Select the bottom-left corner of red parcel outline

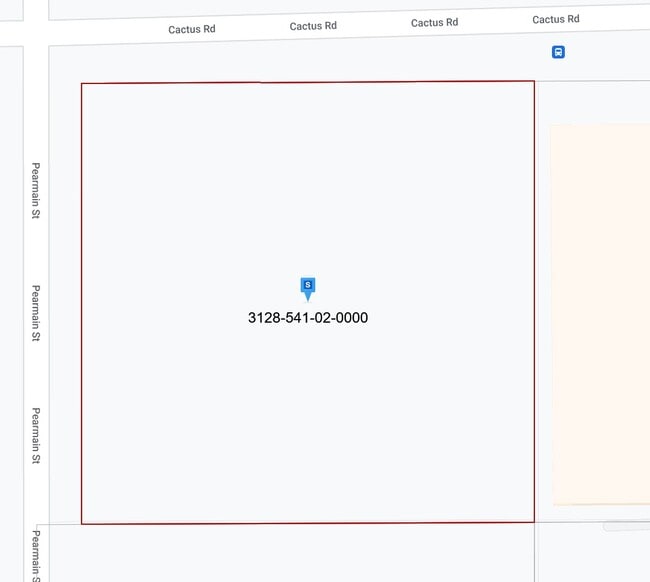(82, 523)
